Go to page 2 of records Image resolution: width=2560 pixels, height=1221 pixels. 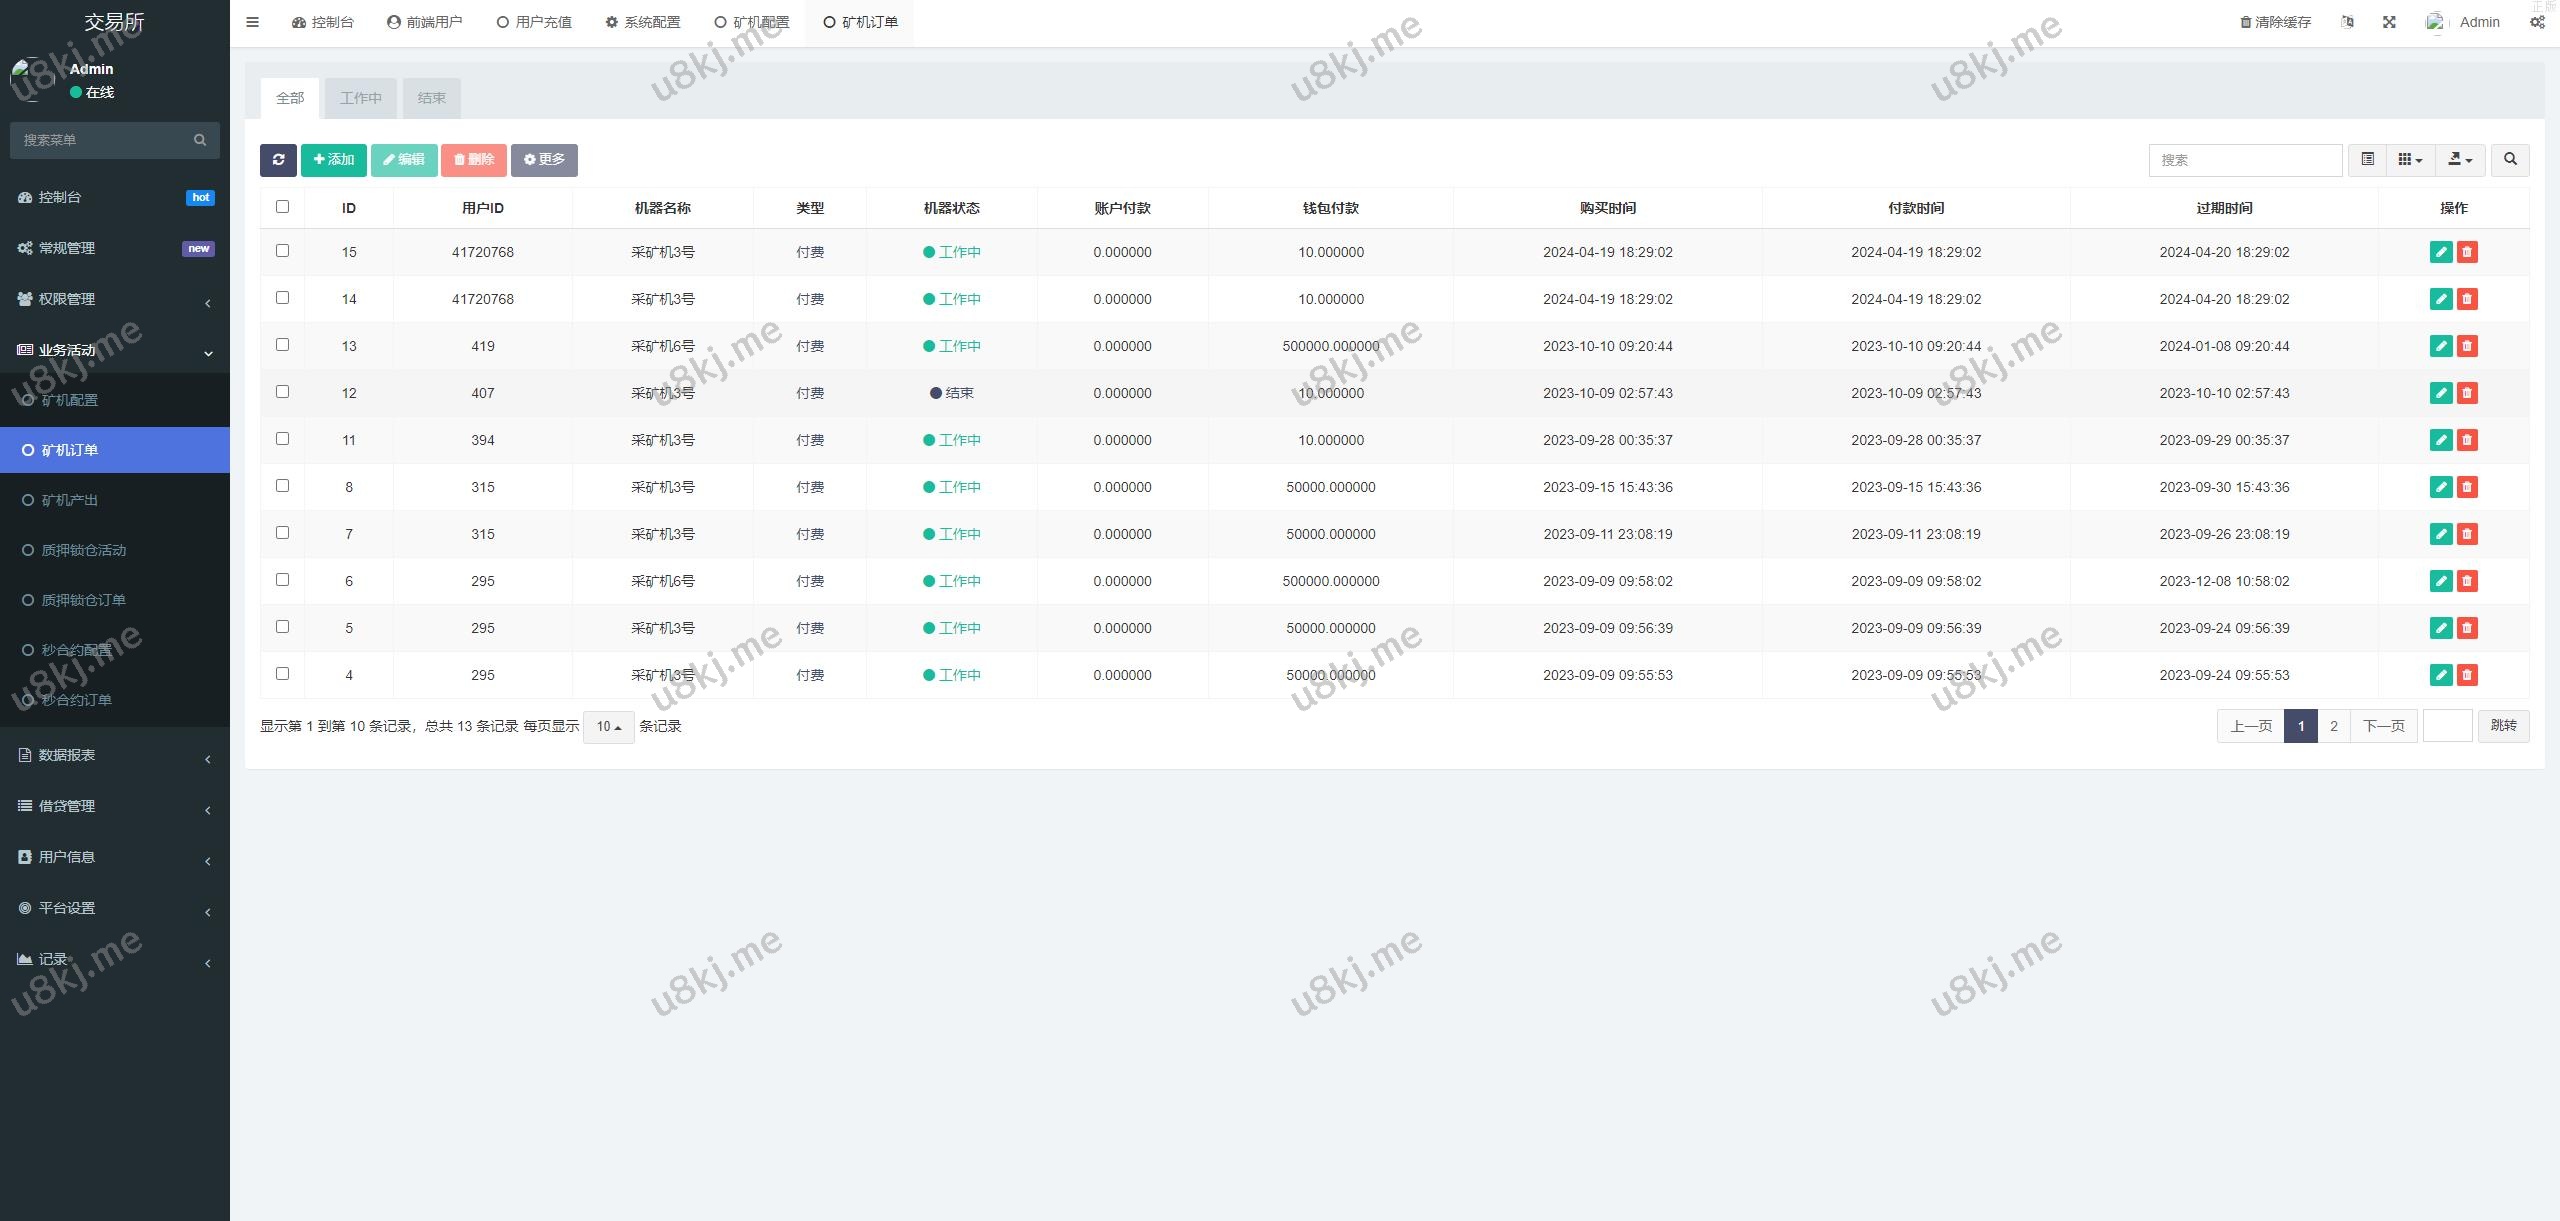2334,726
